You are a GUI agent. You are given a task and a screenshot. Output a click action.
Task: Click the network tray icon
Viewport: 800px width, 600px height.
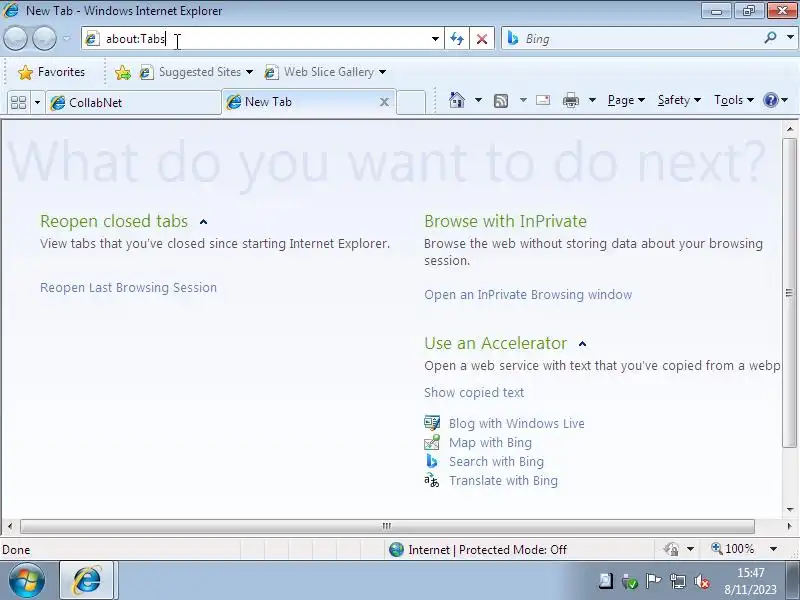tap(678, 581)
